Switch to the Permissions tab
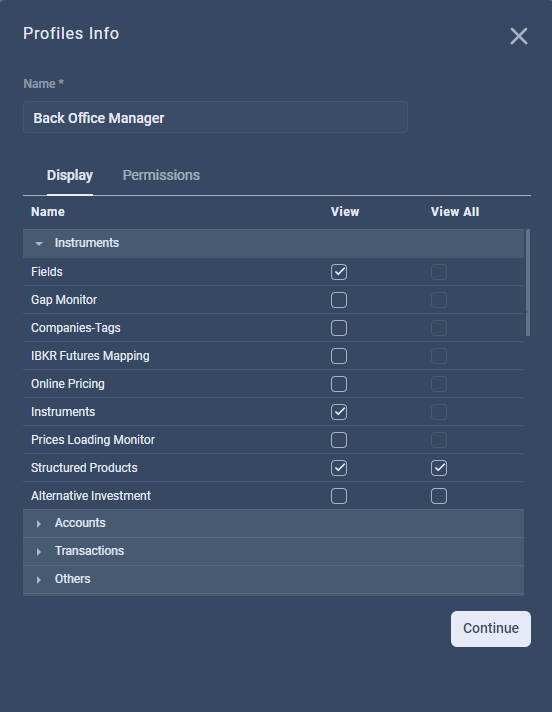This screenshot has width=552, height=712. pyautogui.click(x=161, y=175)
